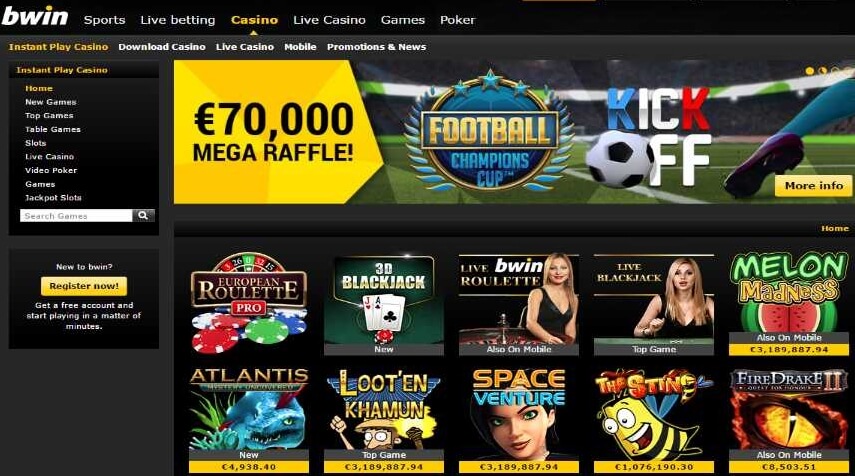The height and width of the screenshot is (476, 855).
Task: Select Table Games in sidebar
Action: click(53, 129)
